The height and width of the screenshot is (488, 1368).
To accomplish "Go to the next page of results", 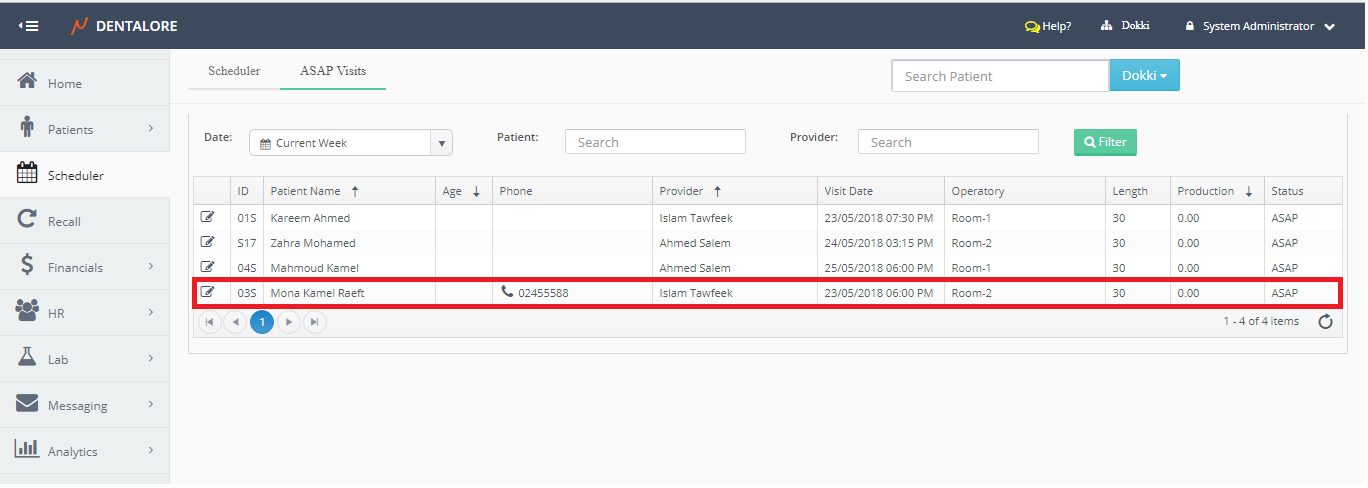I will coord(289,322).
